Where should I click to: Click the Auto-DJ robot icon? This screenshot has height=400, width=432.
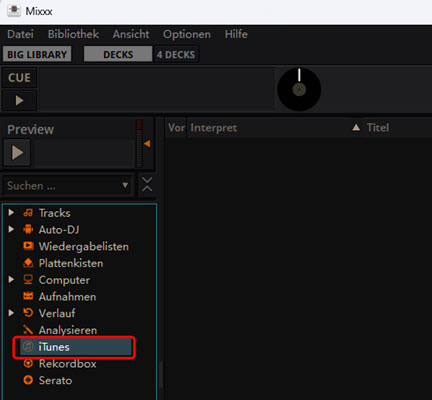(x=28, y=229)
